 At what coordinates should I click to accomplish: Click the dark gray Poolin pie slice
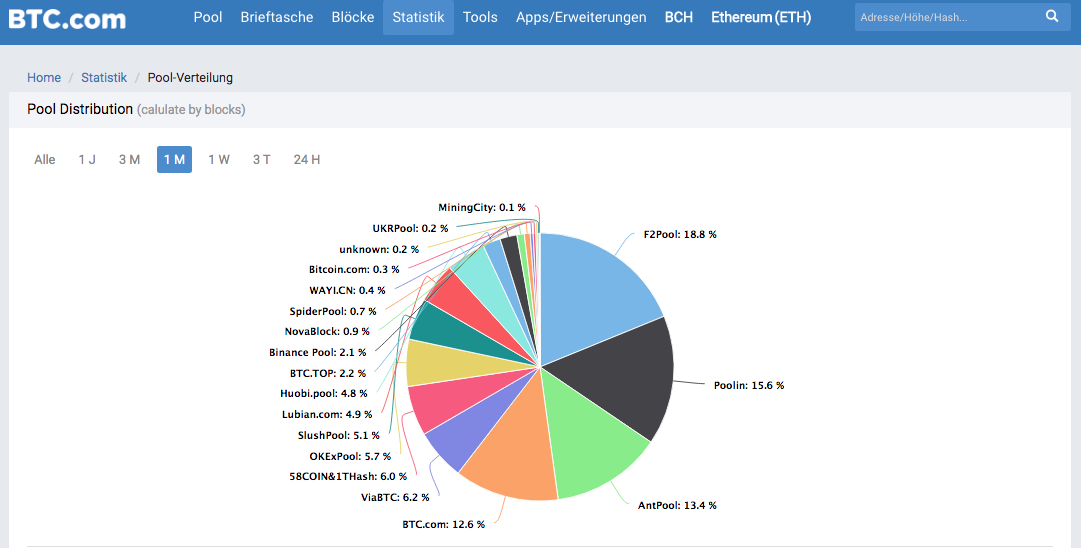click(617, 376)
